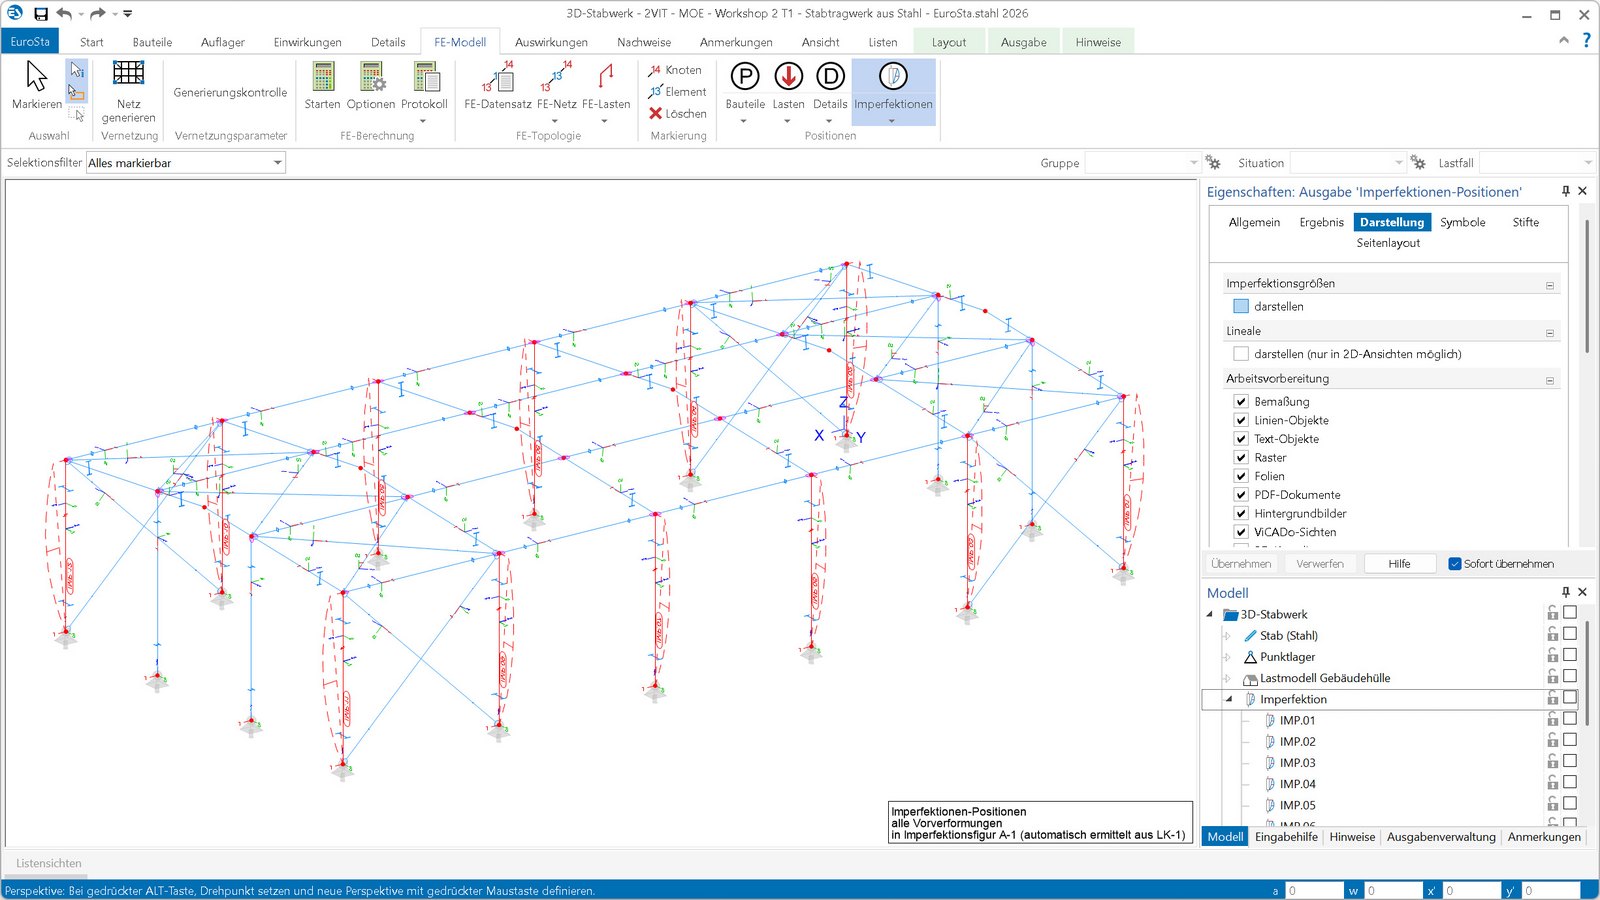
Task: Switch to the Symbole properties tab
Action: tap(1462, 222)
